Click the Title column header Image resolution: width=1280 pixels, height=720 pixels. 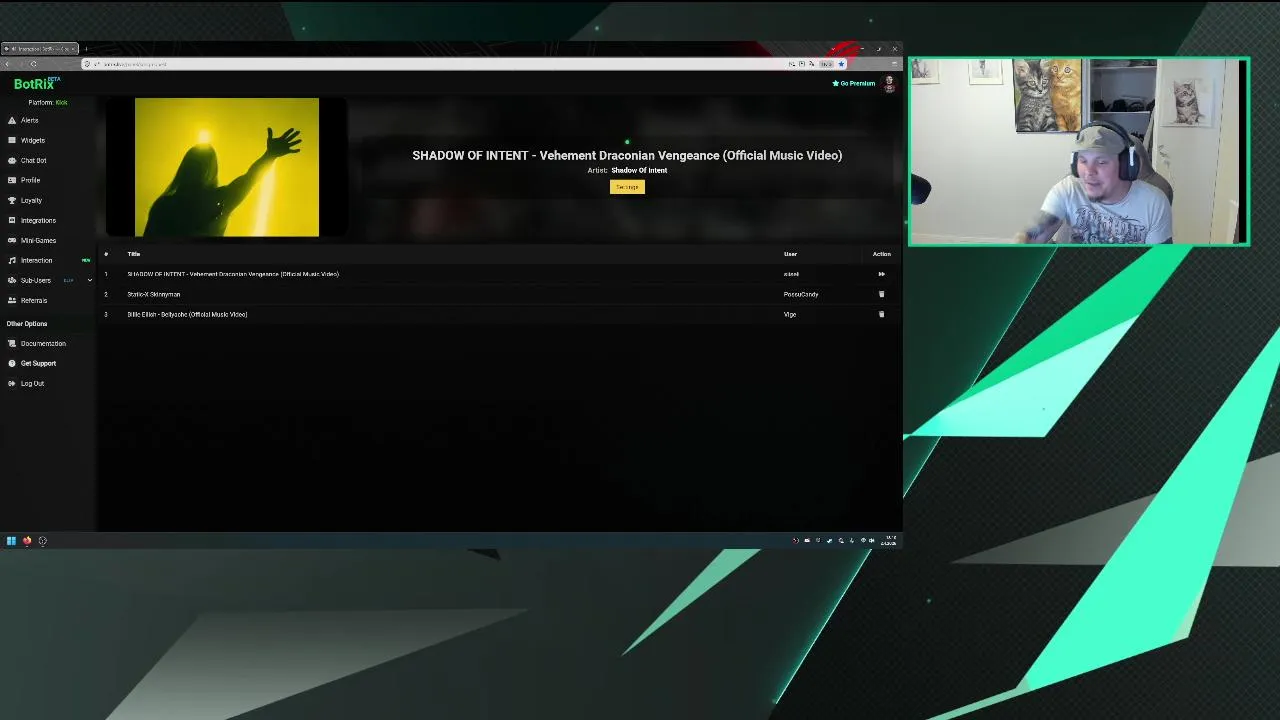pyautogui.click(x=134, y=254)
